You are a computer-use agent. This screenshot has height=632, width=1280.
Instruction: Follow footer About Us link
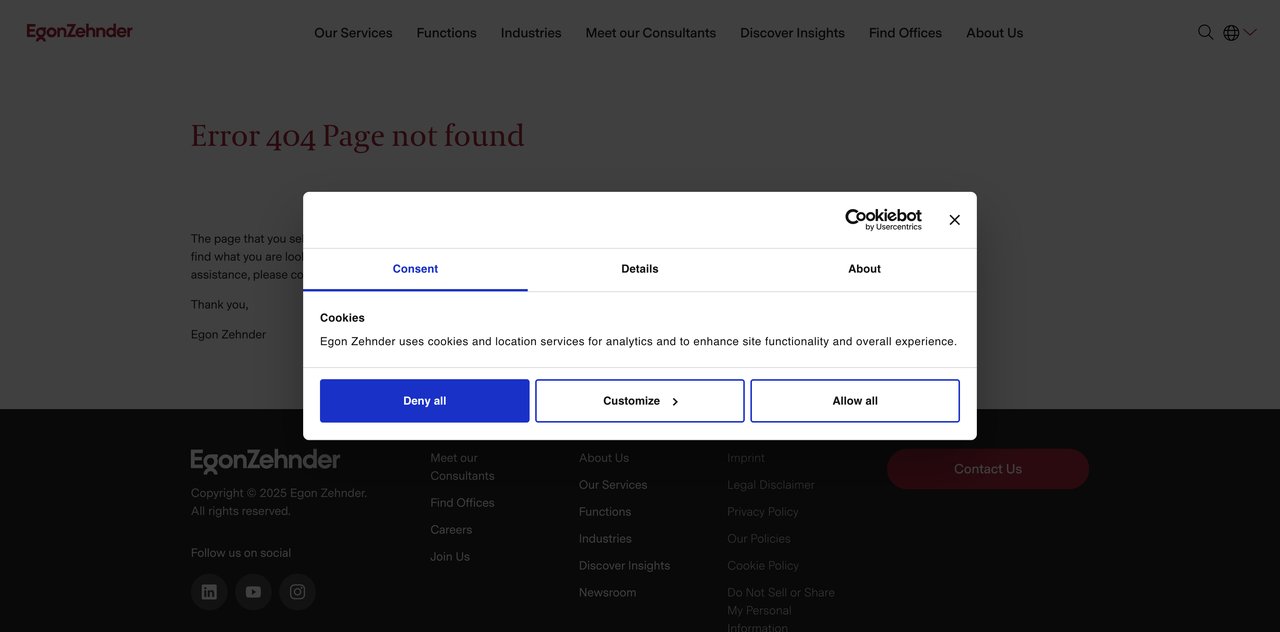tap(604, 458)
